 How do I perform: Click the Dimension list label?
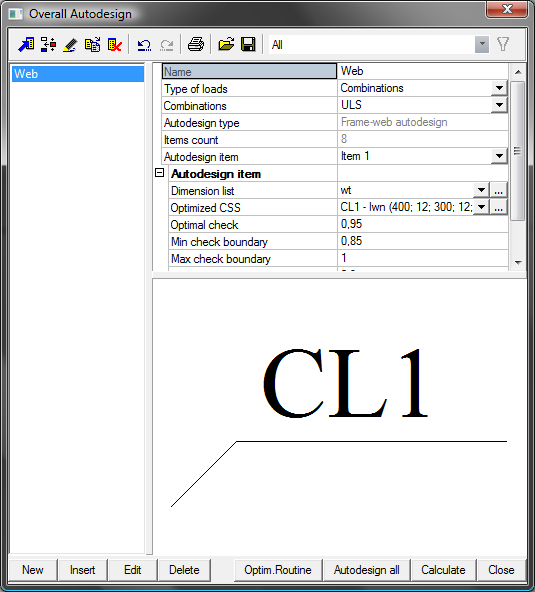click(x=203, y=191)
